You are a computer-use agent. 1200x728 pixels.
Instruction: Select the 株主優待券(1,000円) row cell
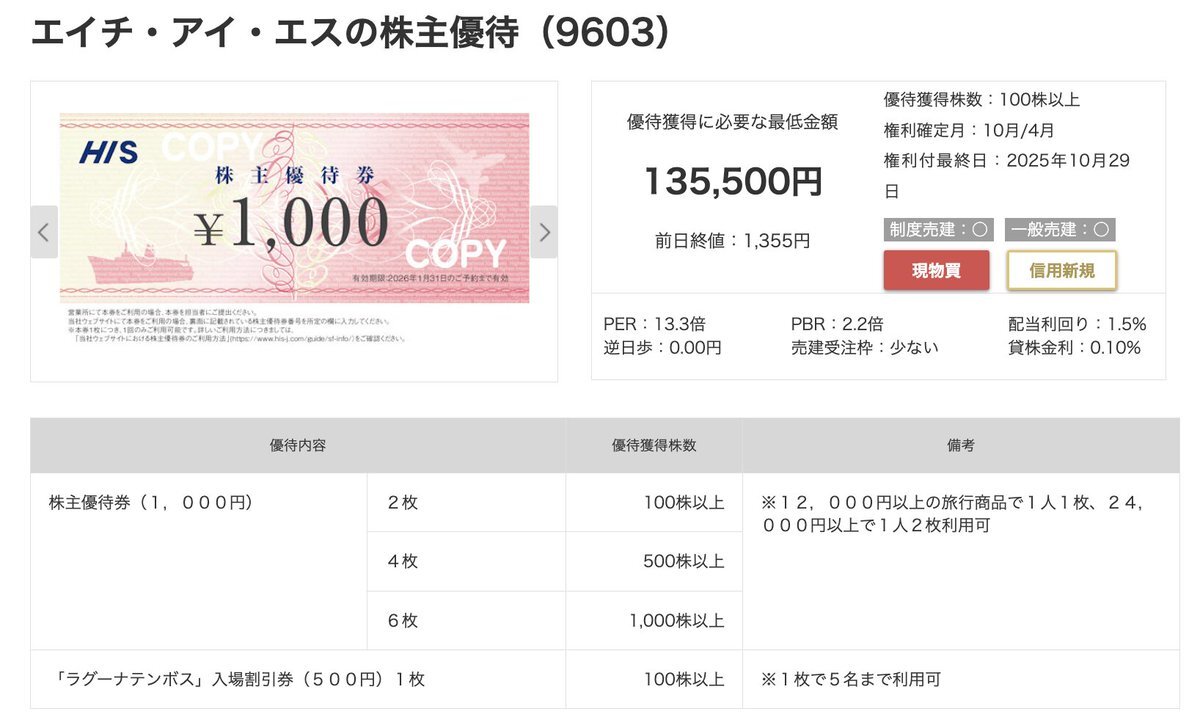199,561
